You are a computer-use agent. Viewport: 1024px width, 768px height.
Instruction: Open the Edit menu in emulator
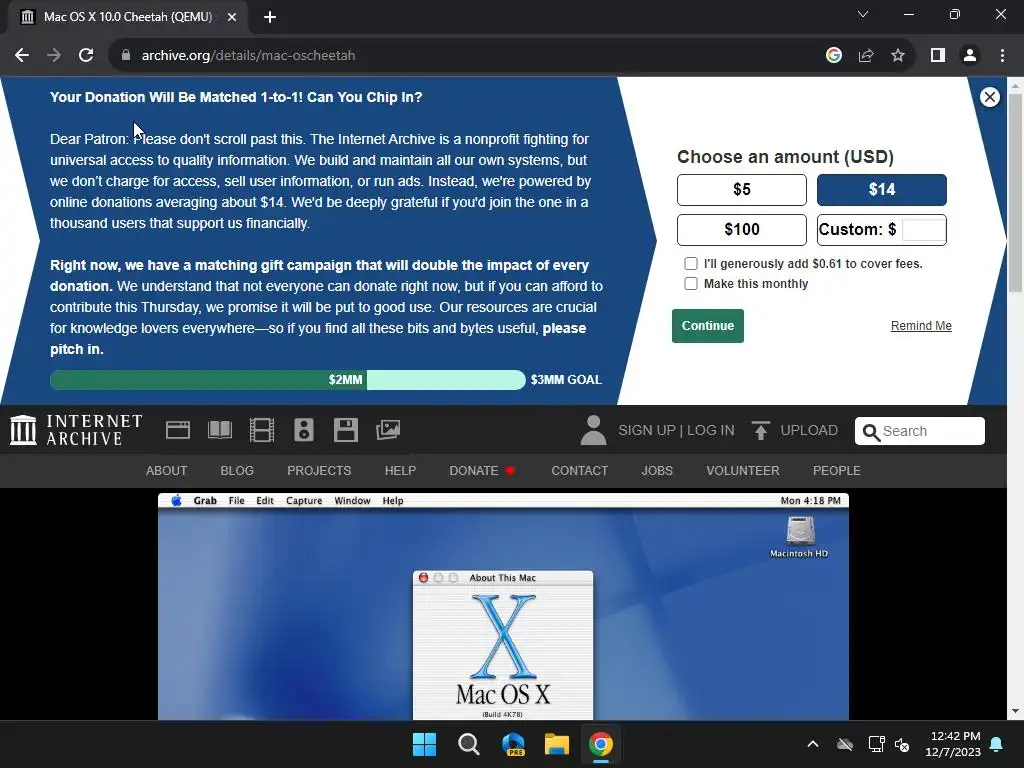click(264, 500)
